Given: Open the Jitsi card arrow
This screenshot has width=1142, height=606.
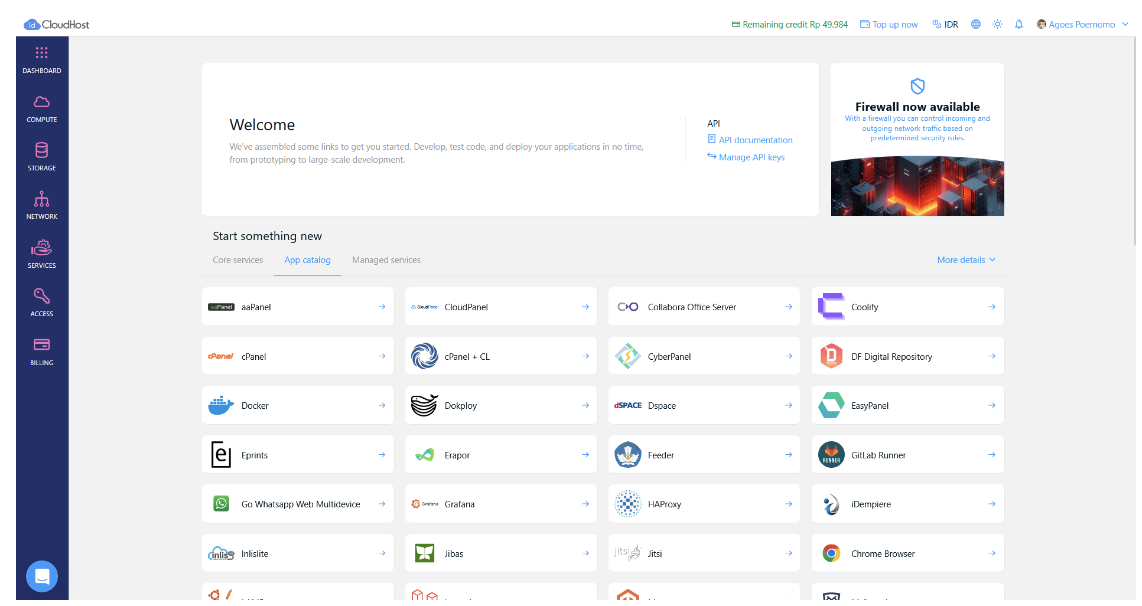Looking at the screenshot, I should [x=788, y=554].
